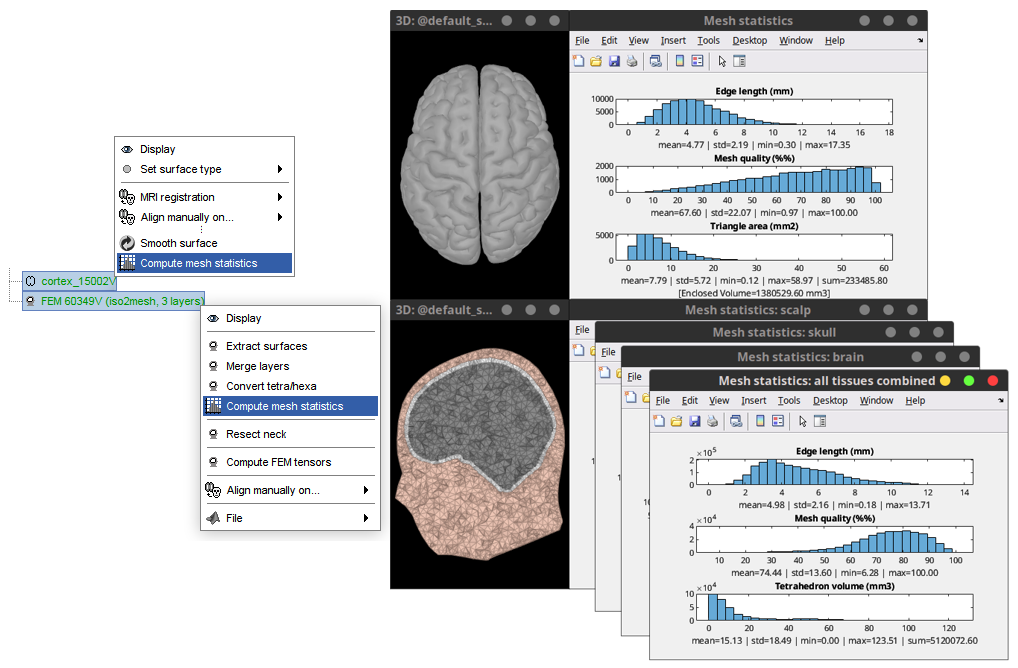Select the FEM 60349V (iso2mesh, 3 layers) node
Screen dimensions: 1018x668
(x=121, y=300)
